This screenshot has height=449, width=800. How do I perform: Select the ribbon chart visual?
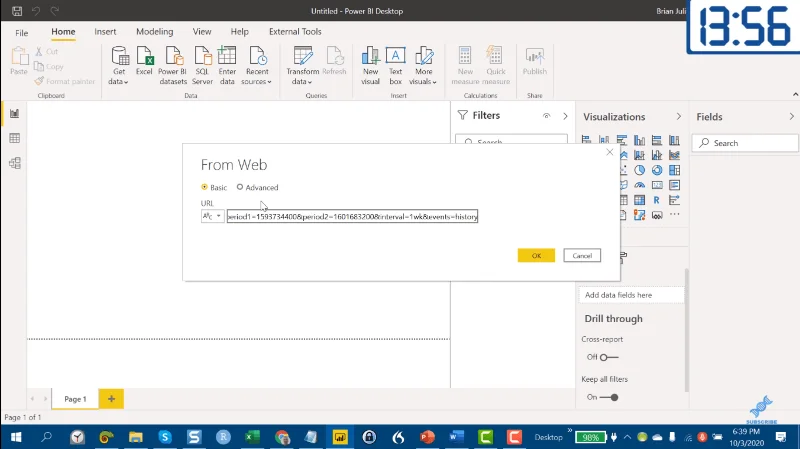[x=674, y=155]
